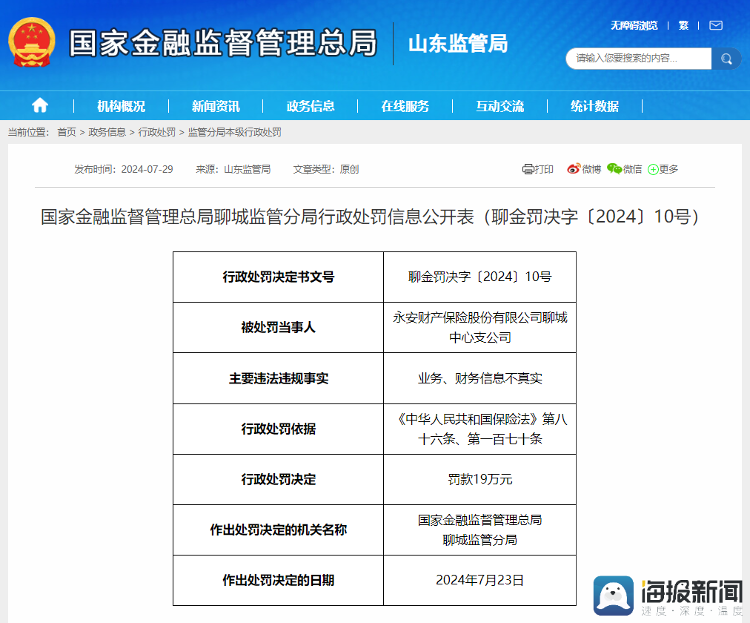This screenshot has width=750, height=623.
Task: Share article via Weibo icon
Action: tap(573, 170)
